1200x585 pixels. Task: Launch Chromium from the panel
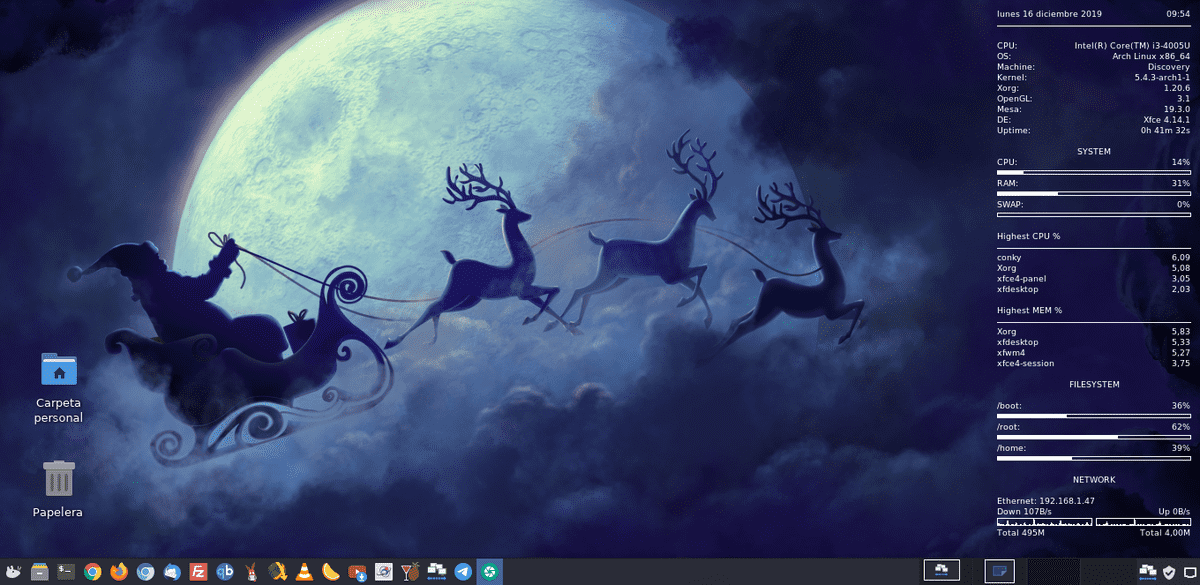tap(146, 572)
